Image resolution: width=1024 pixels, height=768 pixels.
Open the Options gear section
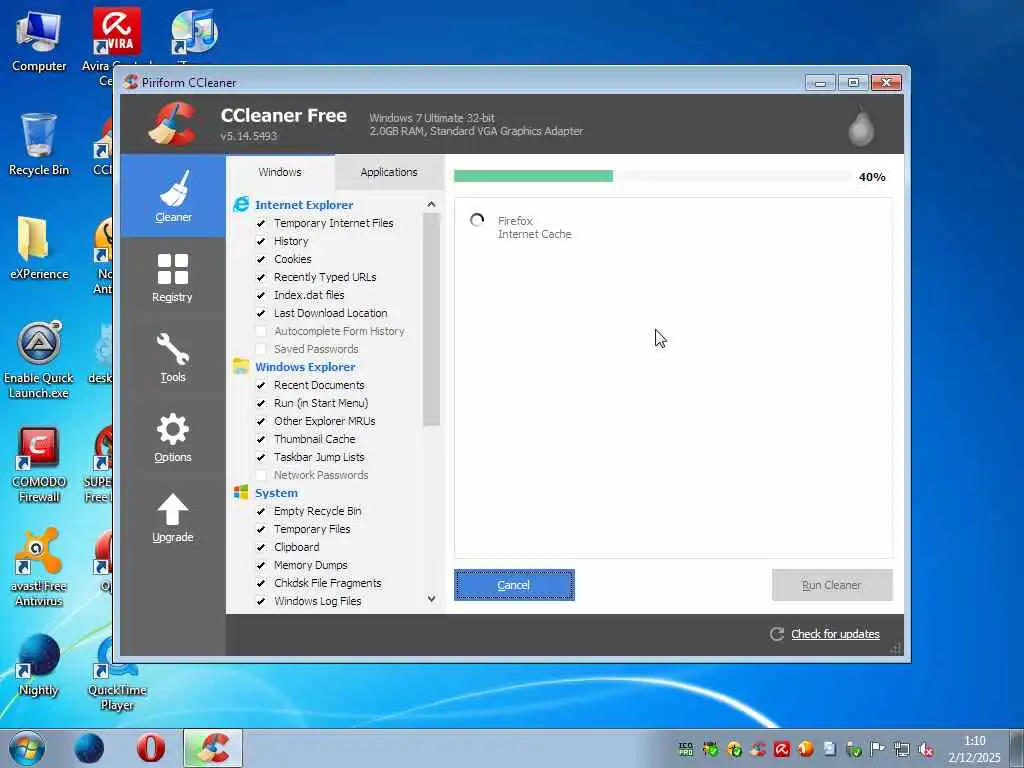[x=173, y=429]
